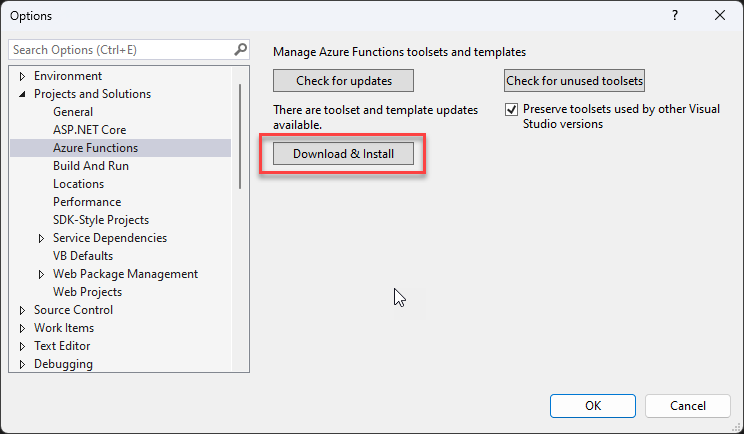Select Build And Run settings

[x=91, y=166]
